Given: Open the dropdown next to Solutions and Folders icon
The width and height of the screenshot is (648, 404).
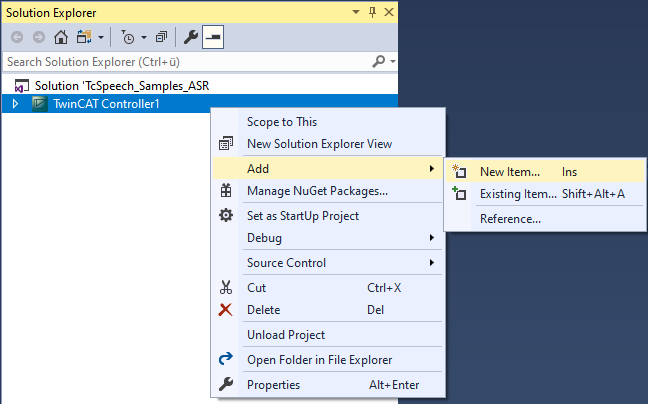Looking at the screenshot, I should pos(101,38).
